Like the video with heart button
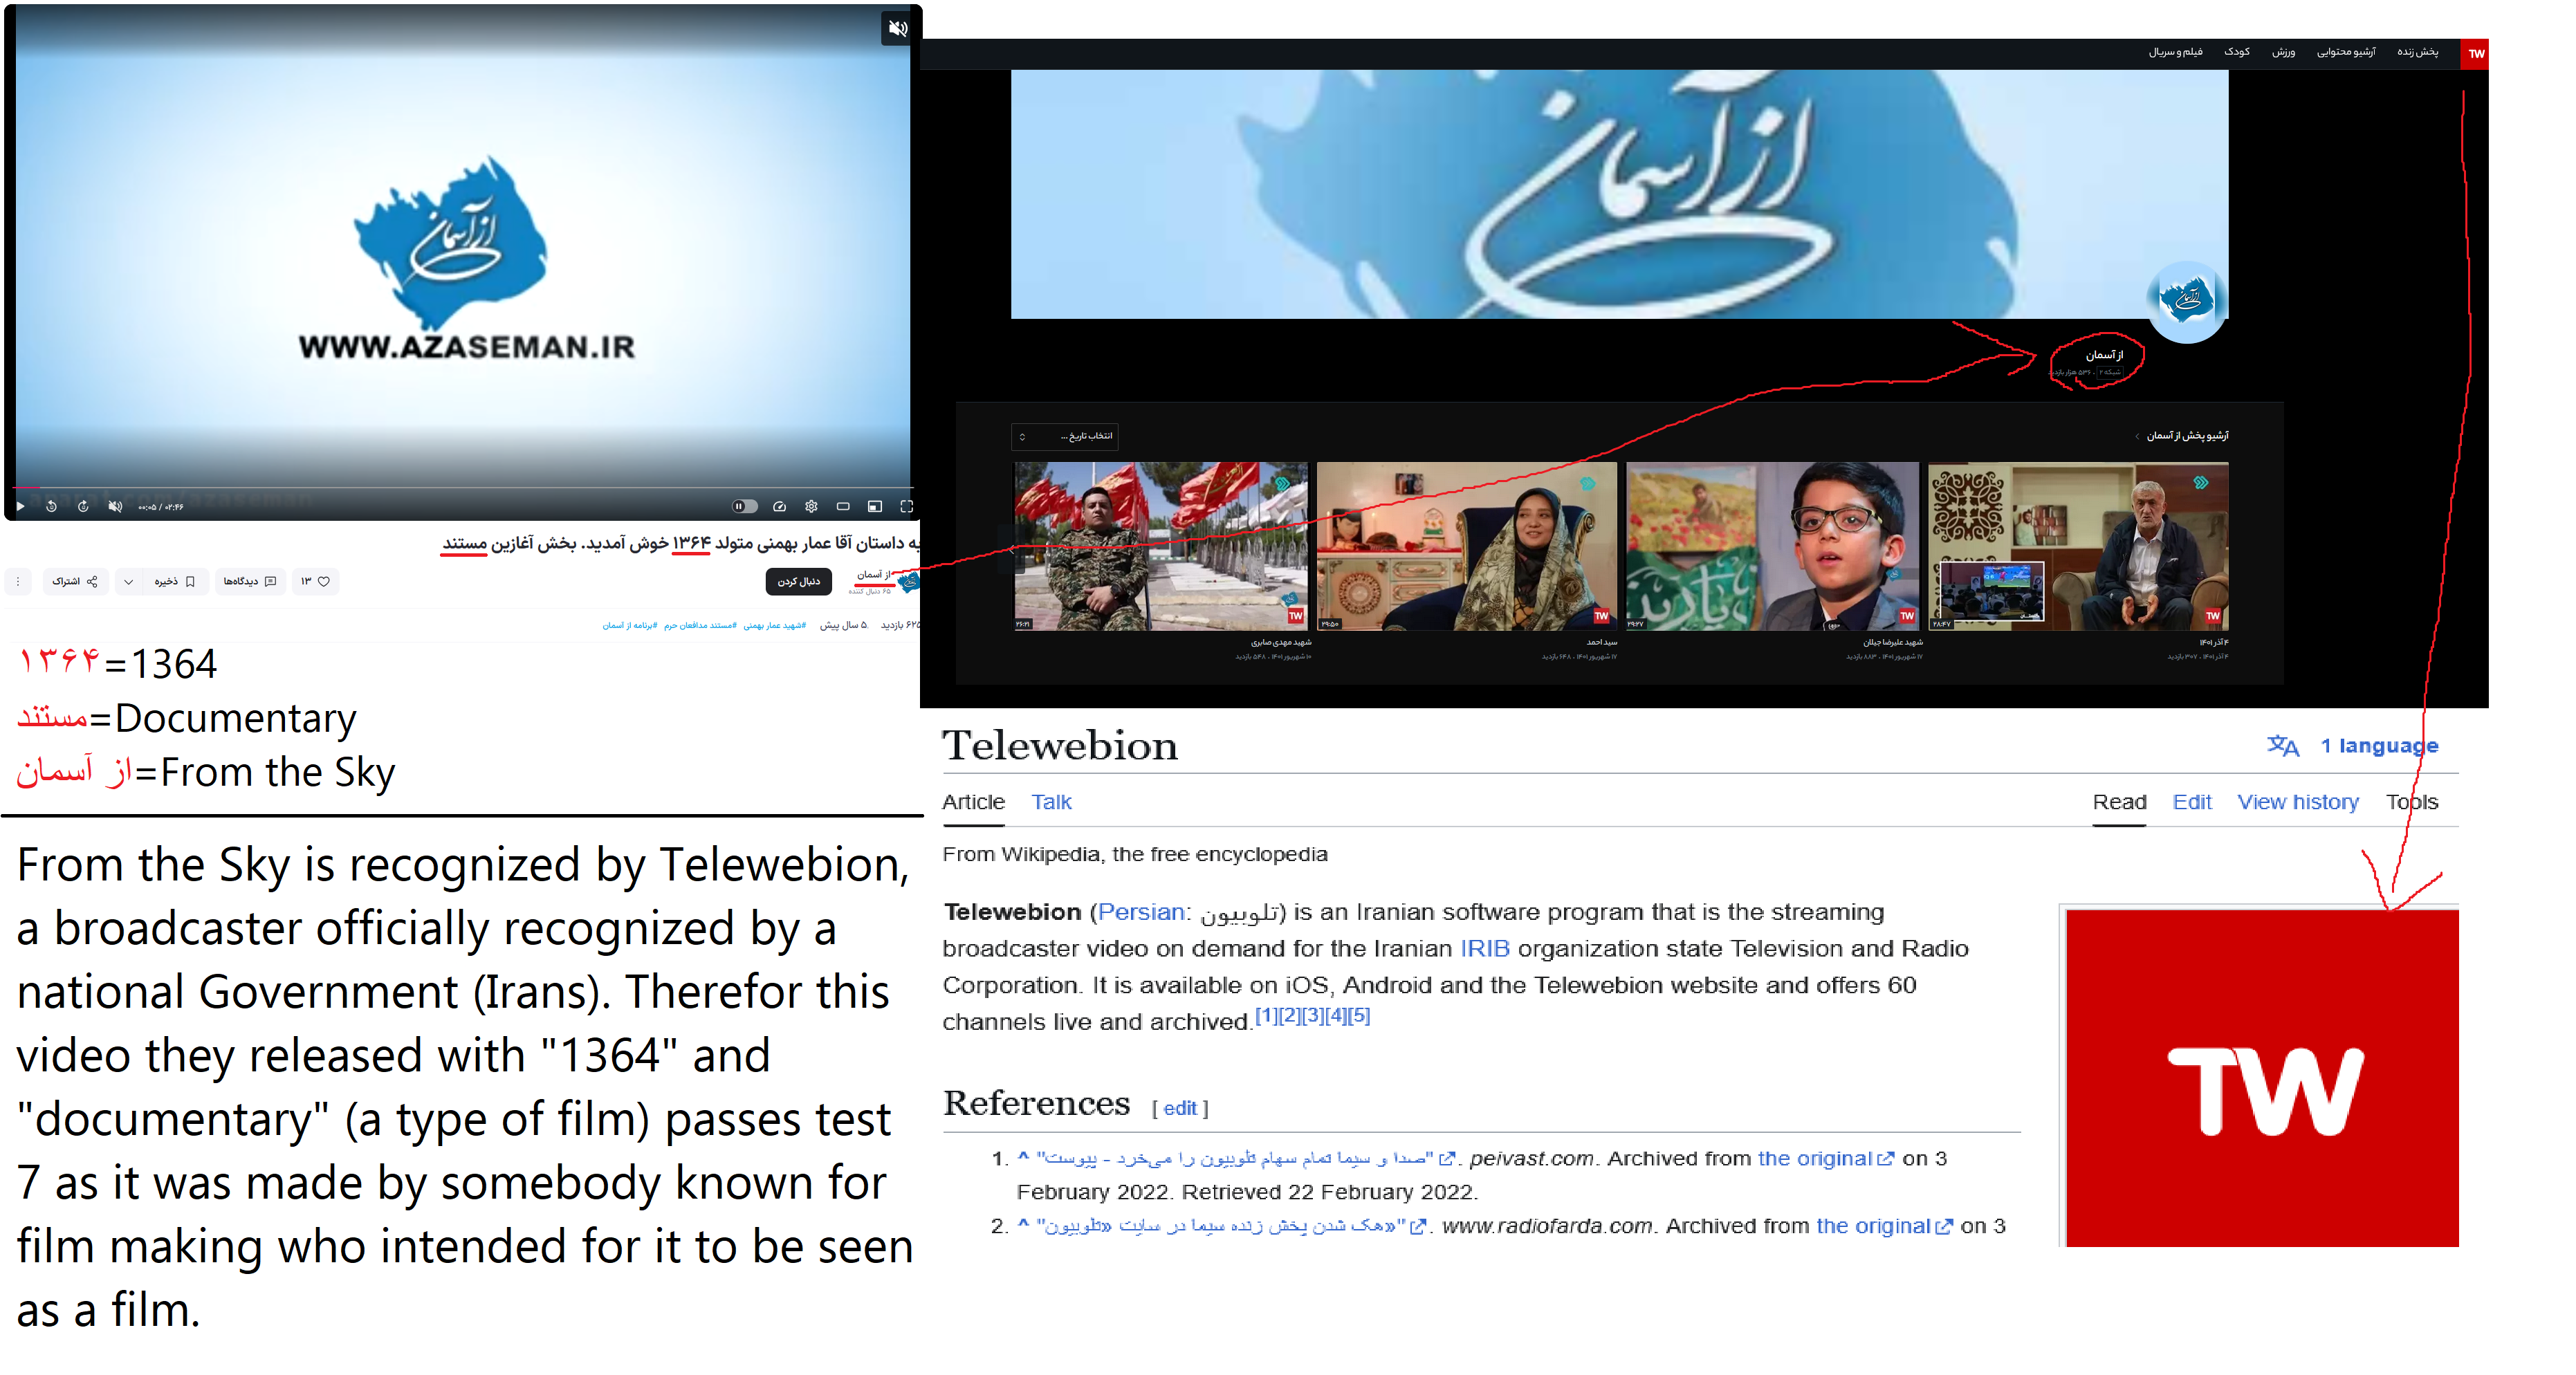 point(316,581)
